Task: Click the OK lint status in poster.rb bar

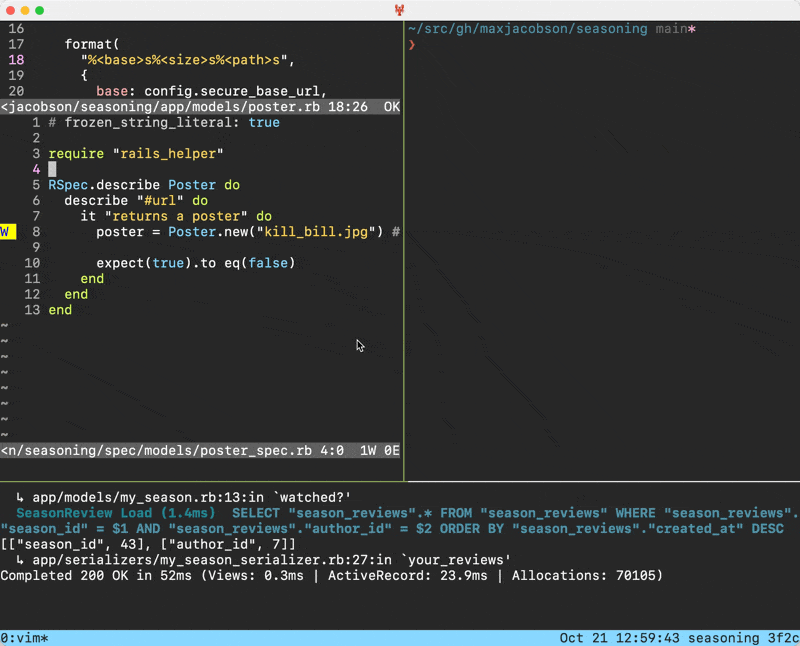Action: pyautogui.click(x=392, y=107)
